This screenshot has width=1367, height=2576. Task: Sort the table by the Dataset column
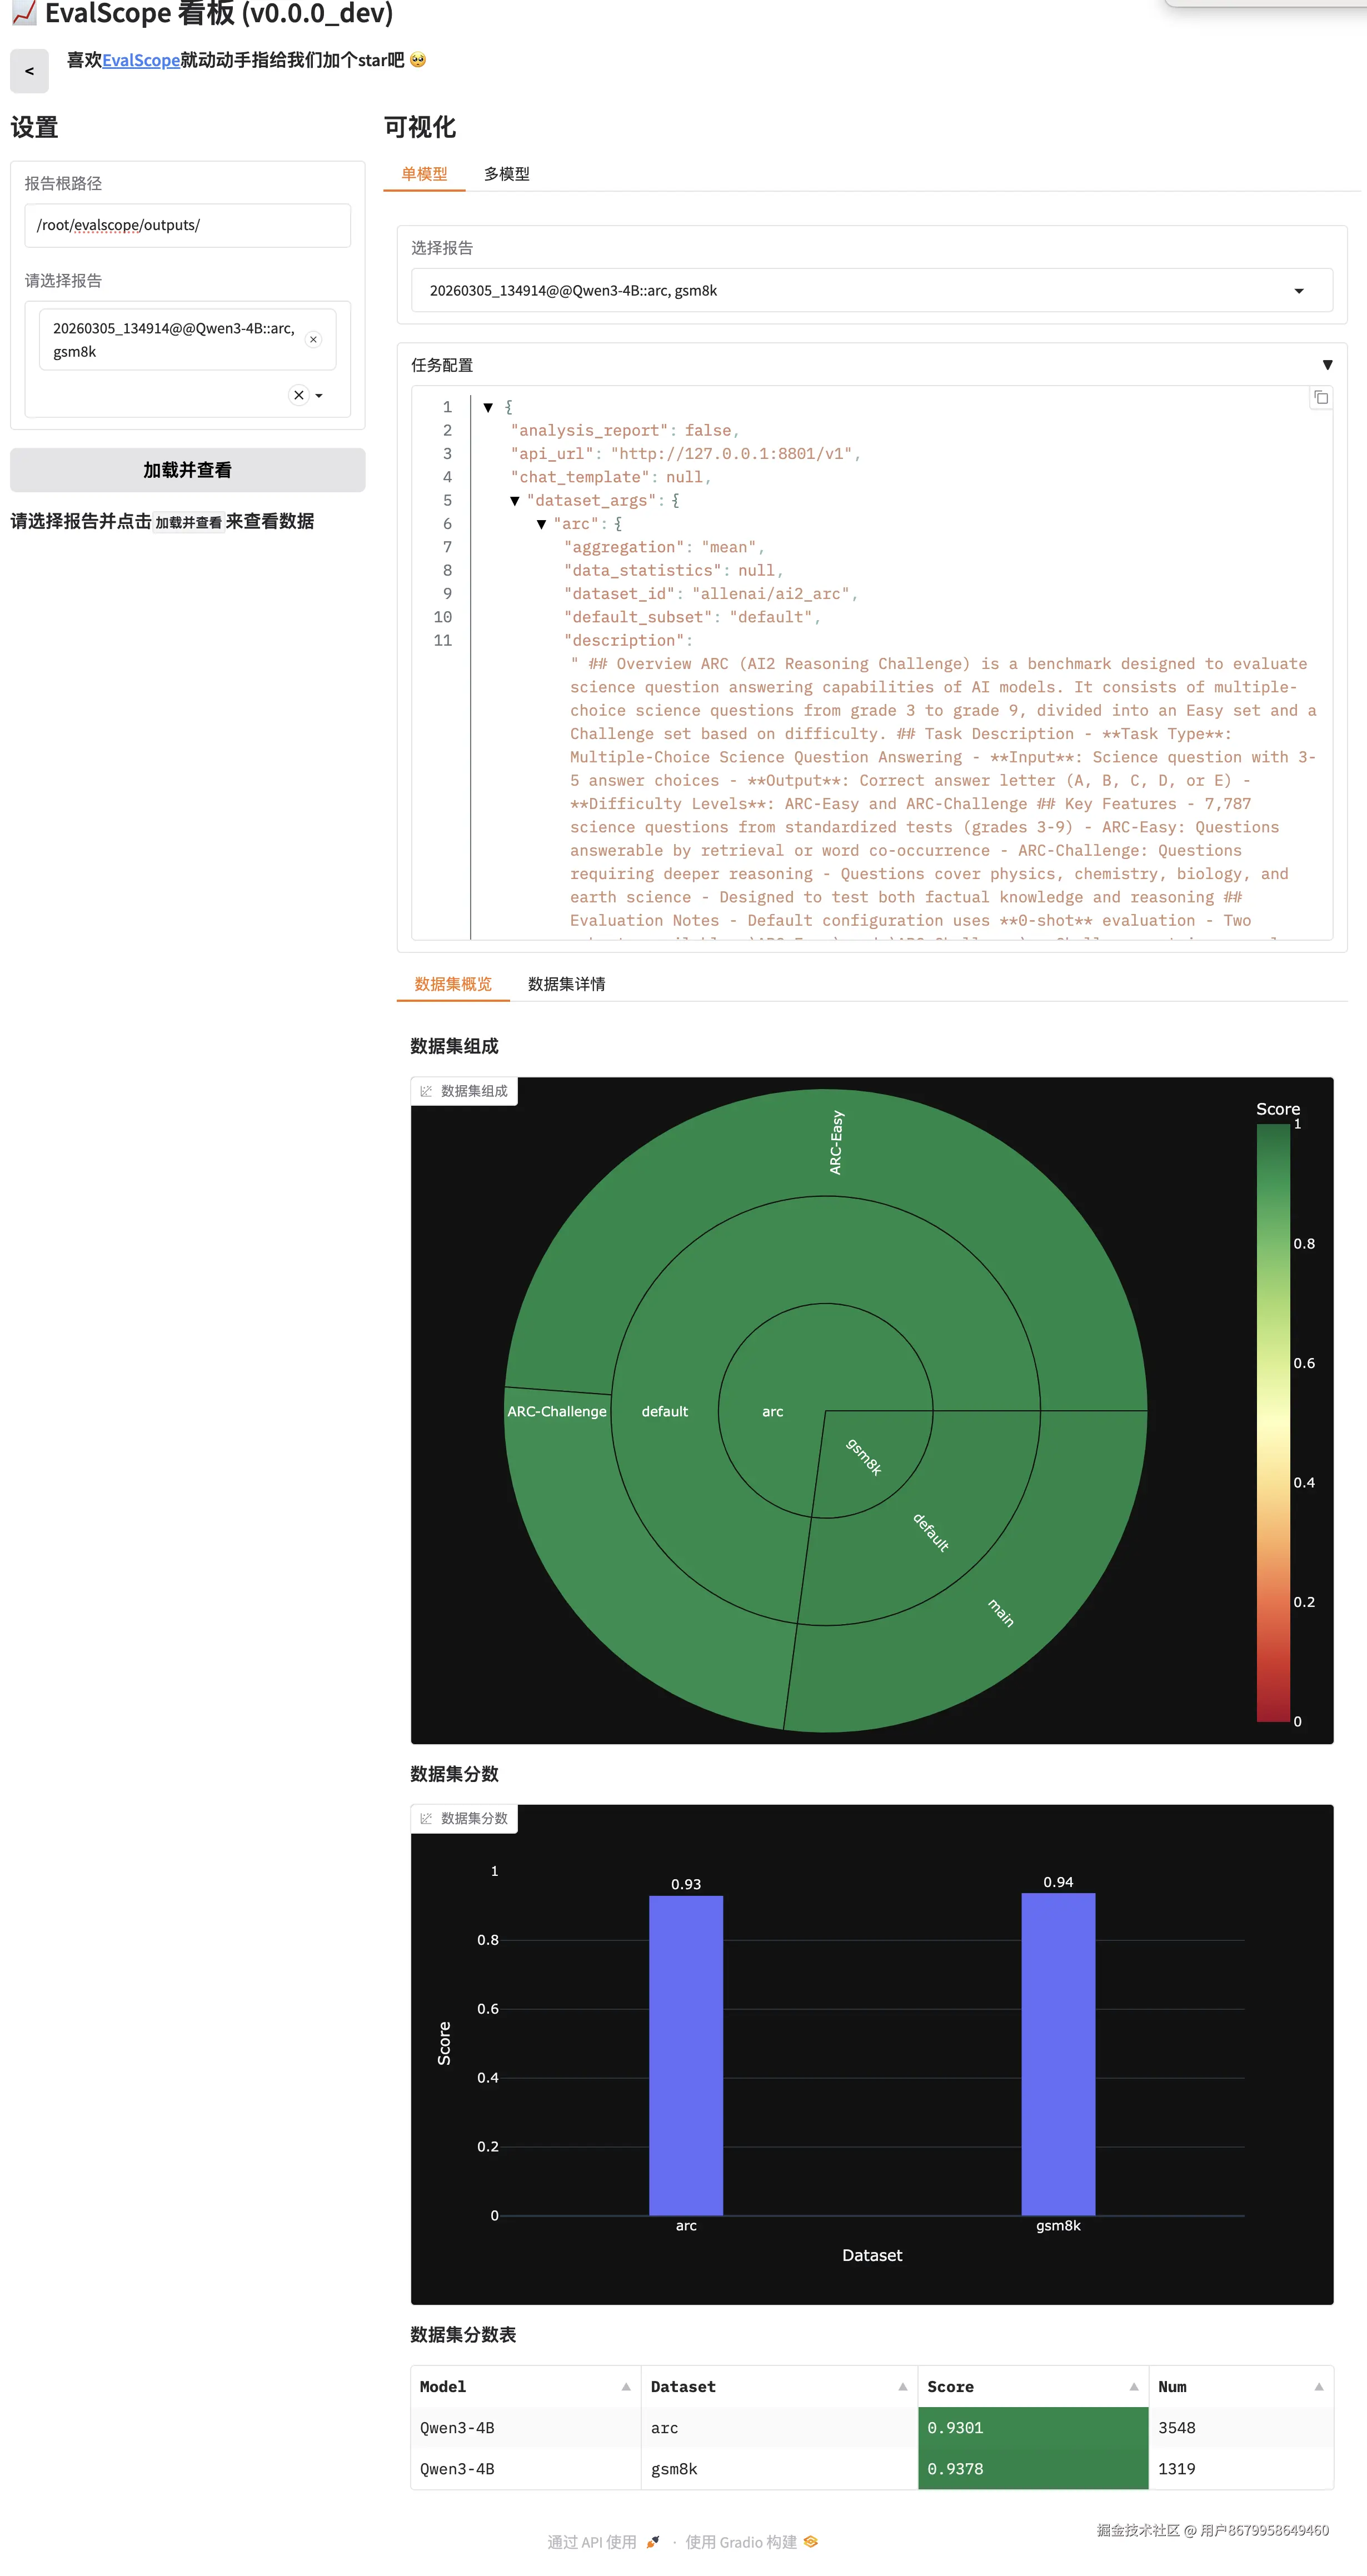coord(902,2387)
